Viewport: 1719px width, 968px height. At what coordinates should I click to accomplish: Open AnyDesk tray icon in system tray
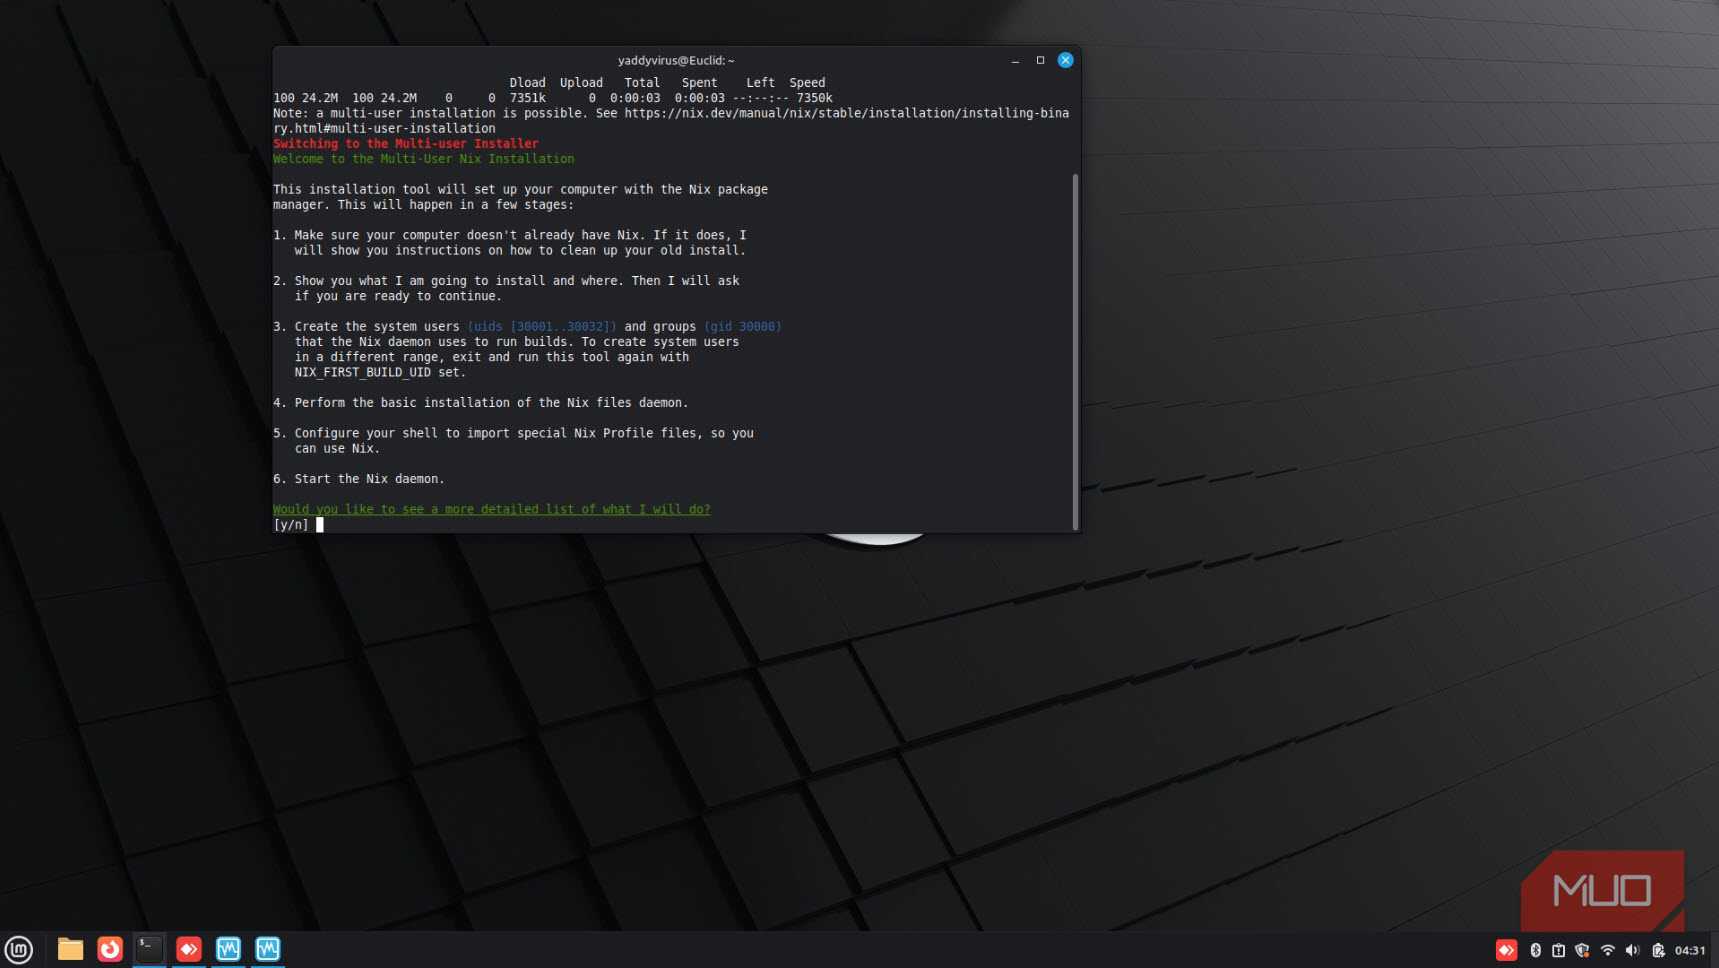(x=1506, y=950)
